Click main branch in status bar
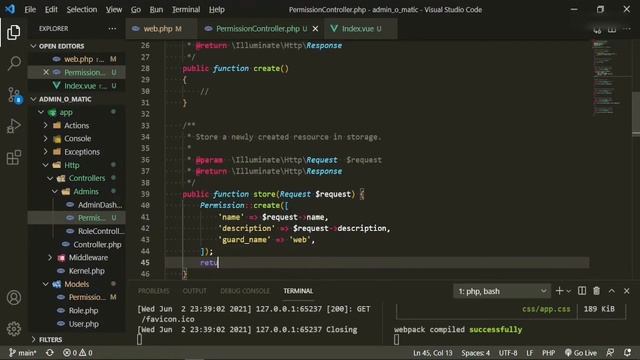The height and width of the screenshot is (360, 640). 22,353
